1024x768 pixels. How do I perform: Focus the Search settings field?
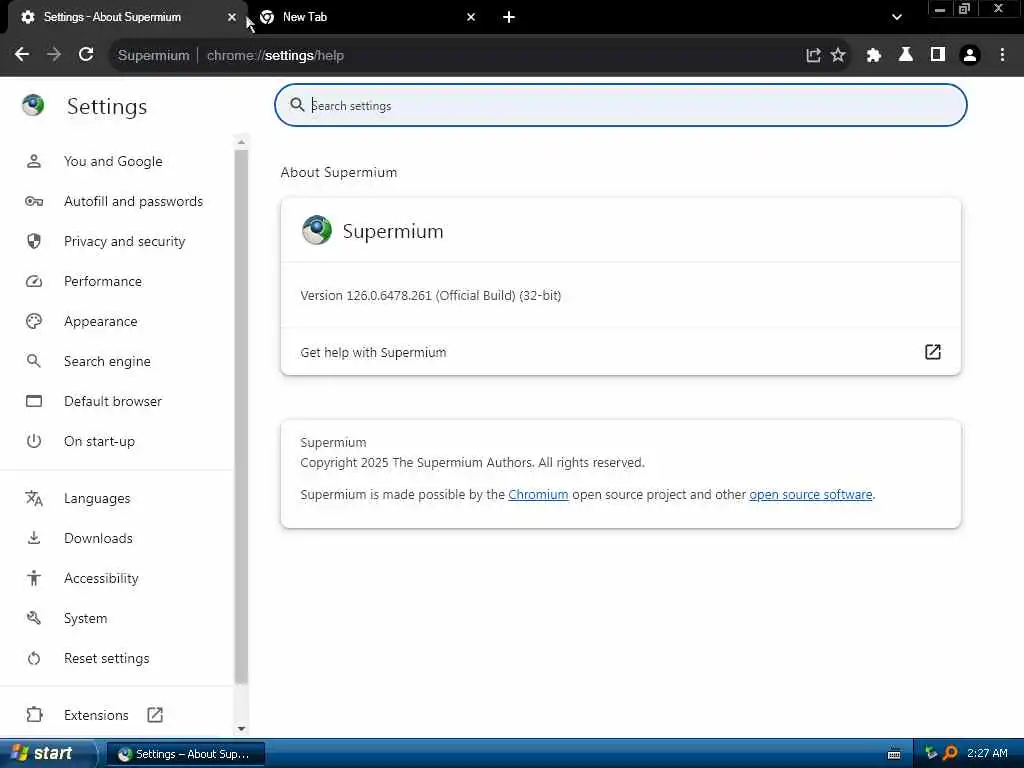click(x=620, y=105)
